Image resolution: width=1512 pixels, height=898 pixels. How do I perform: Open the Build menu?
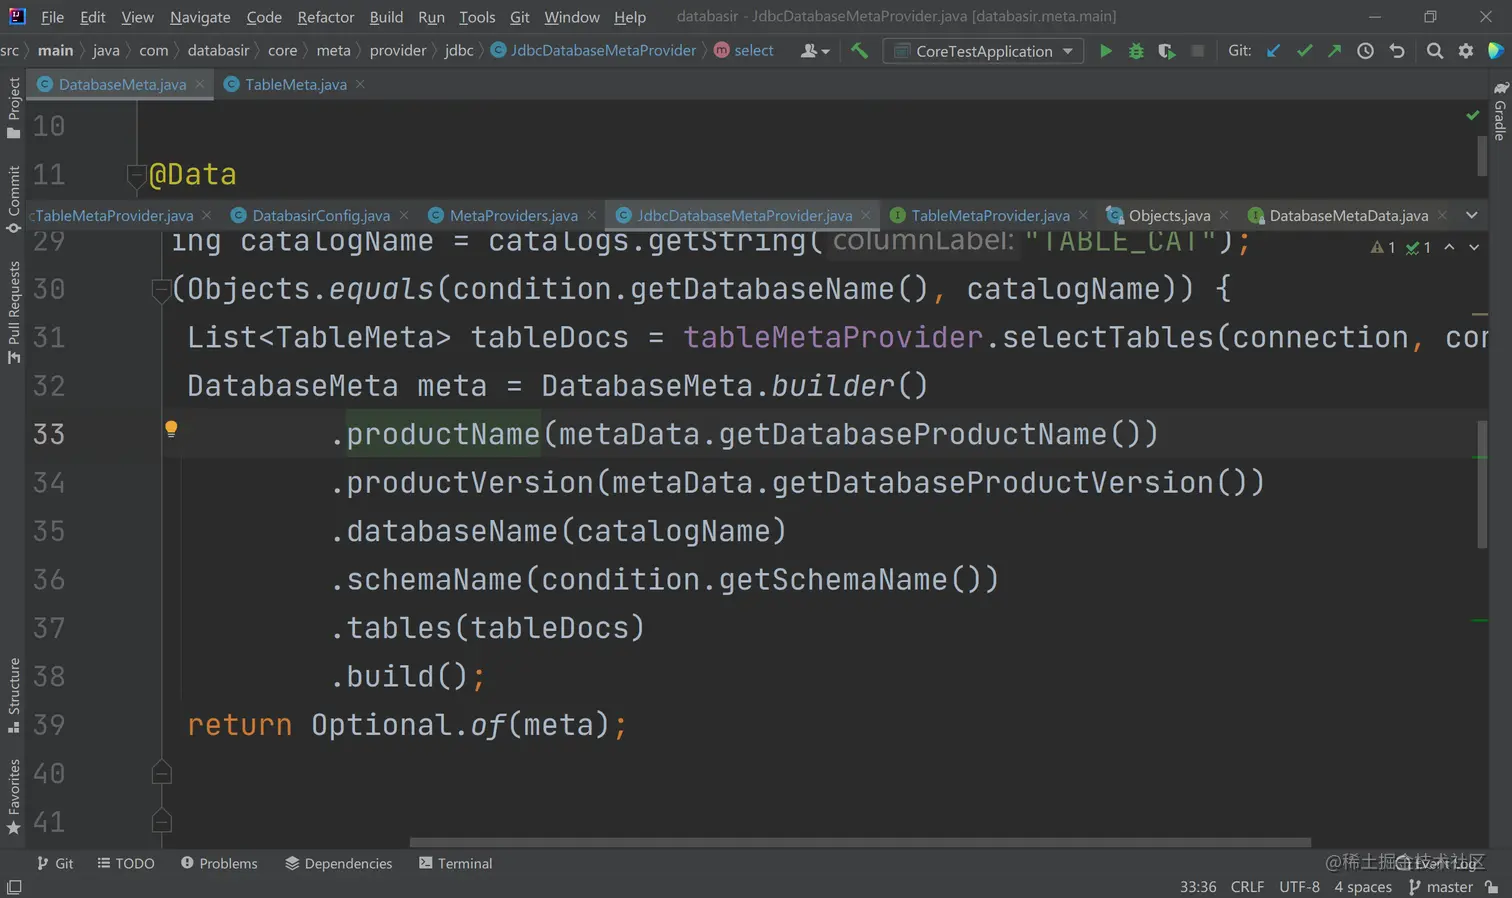[x=386, y=17]
